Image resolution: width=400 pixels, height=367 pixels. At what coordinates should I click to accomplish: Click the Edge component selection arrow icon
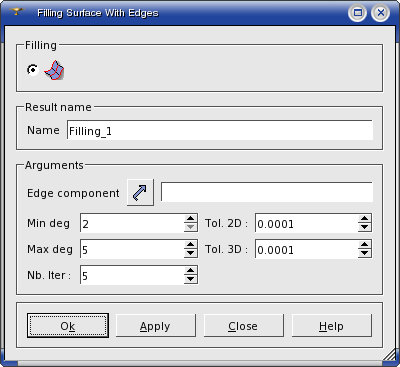pyautogui.click(x=140, y=192)
